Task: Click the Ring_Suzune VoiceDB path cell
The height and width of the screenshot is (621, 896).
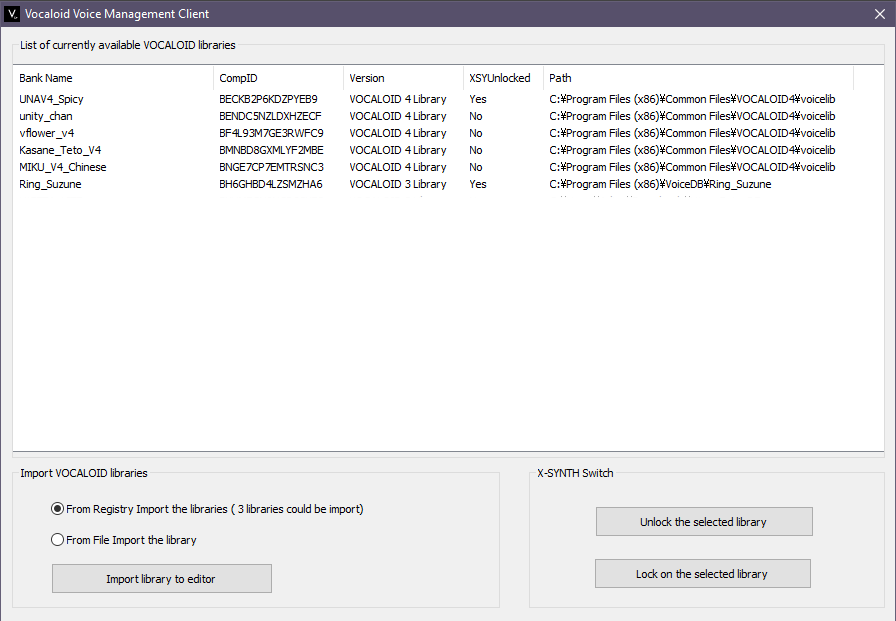Action: tap(660, 184)
